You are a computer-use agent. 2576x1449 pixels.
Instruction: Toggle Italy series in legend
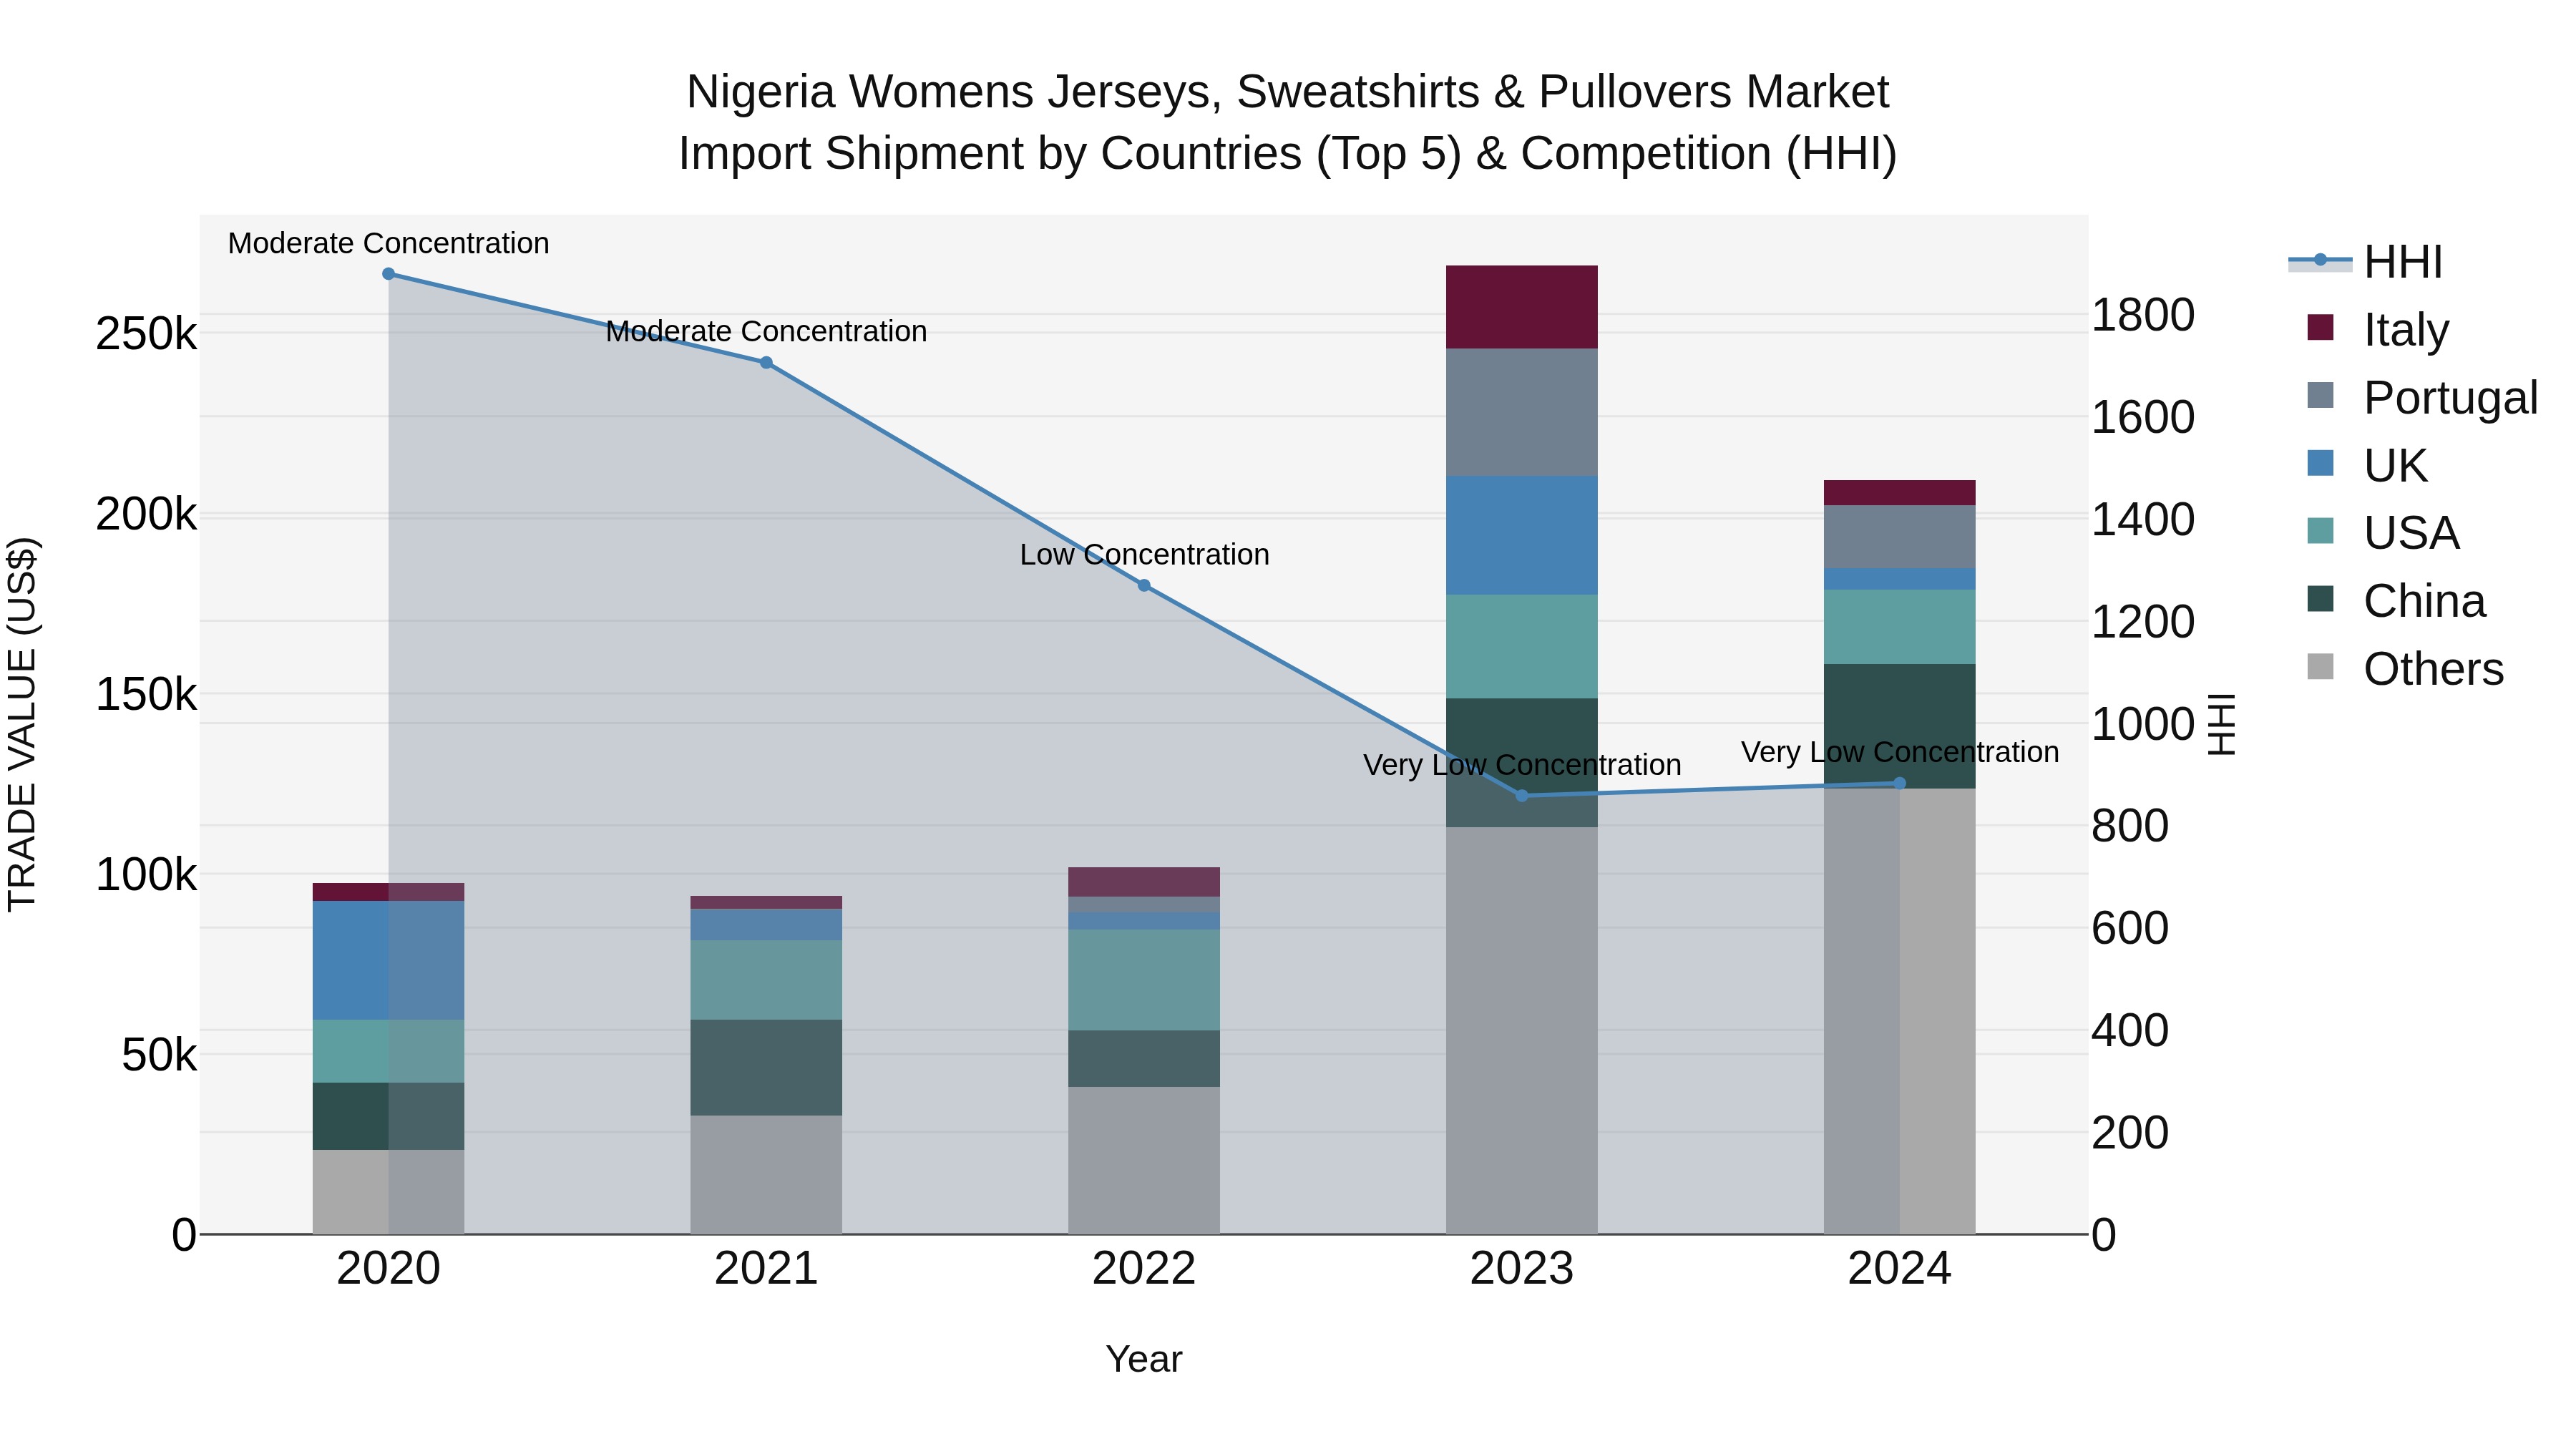[2406, 329]
